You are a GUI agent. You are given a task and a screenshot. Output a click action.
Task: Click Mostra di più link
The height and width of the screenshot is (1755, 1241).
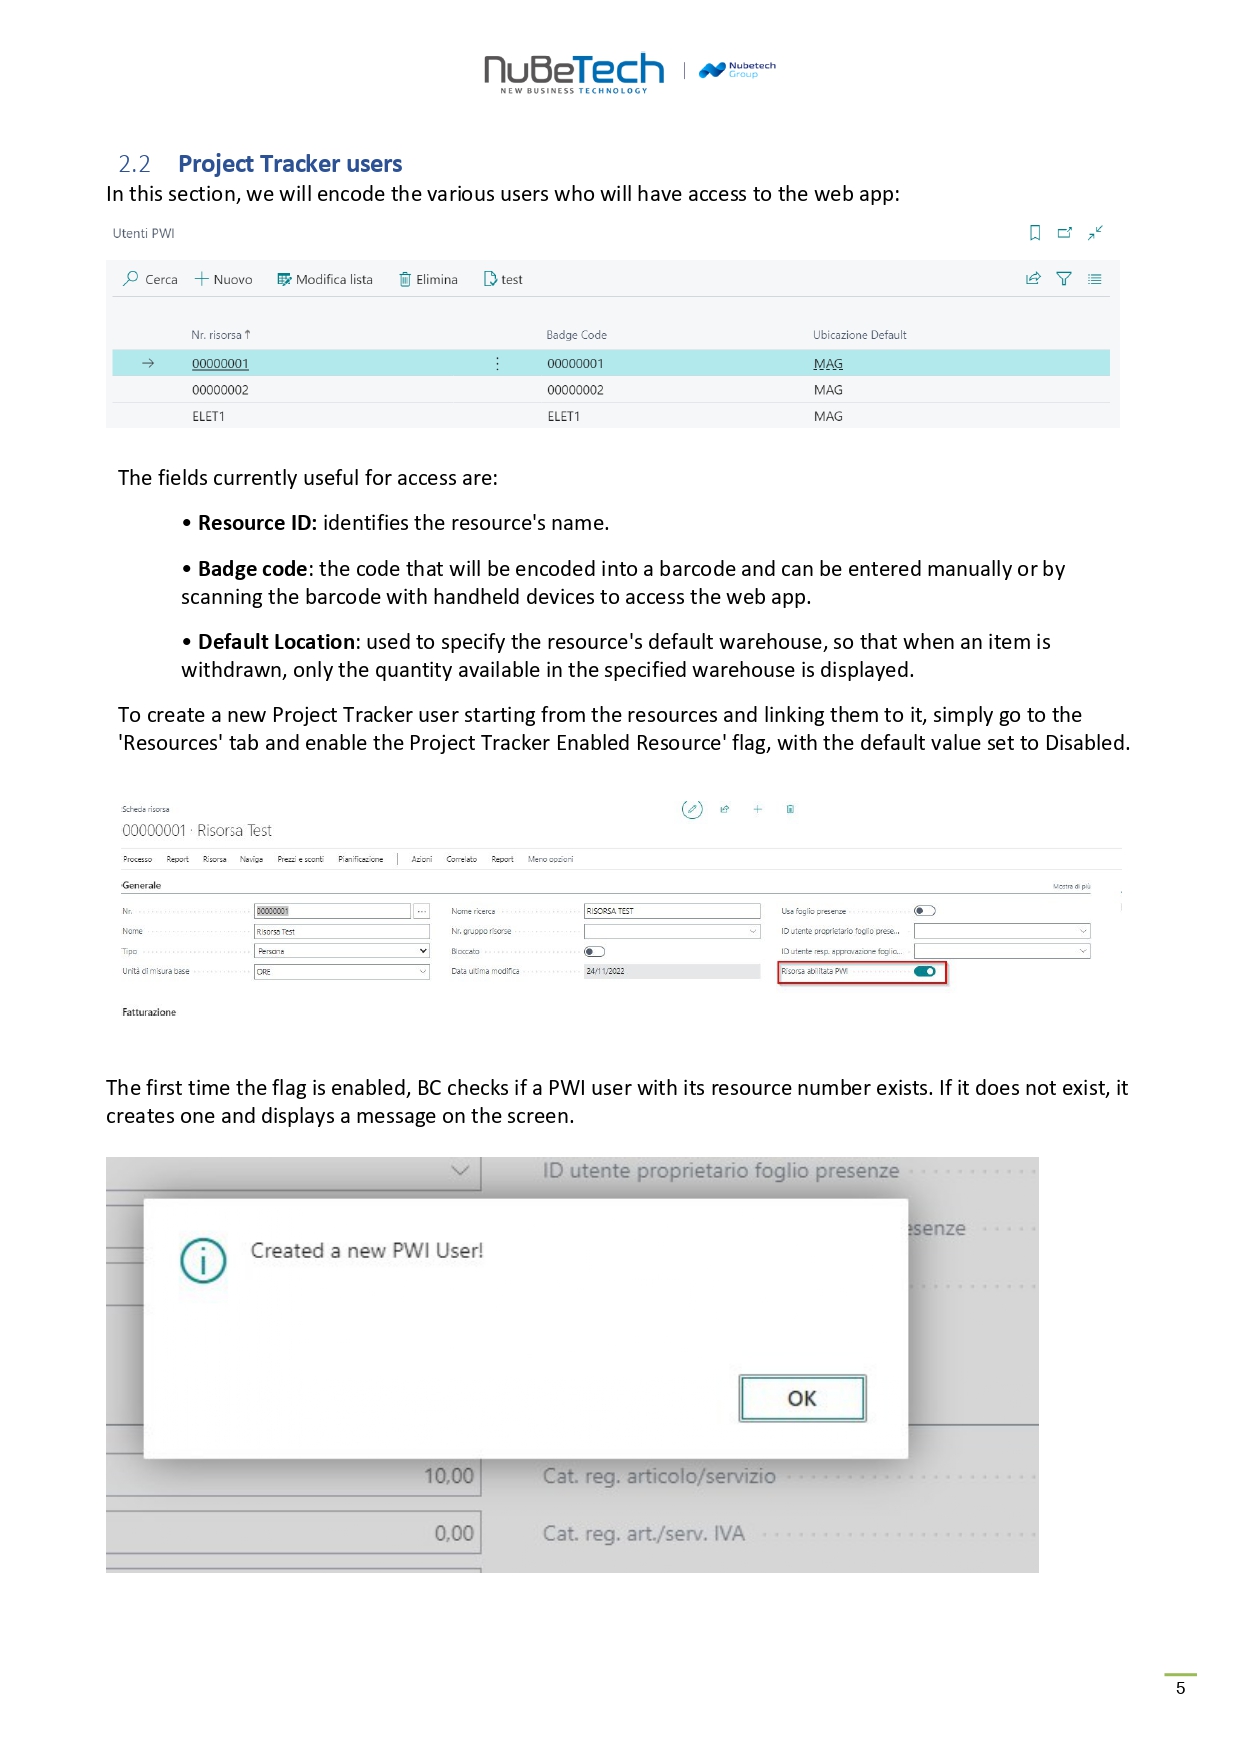(x=1071, y=886)
